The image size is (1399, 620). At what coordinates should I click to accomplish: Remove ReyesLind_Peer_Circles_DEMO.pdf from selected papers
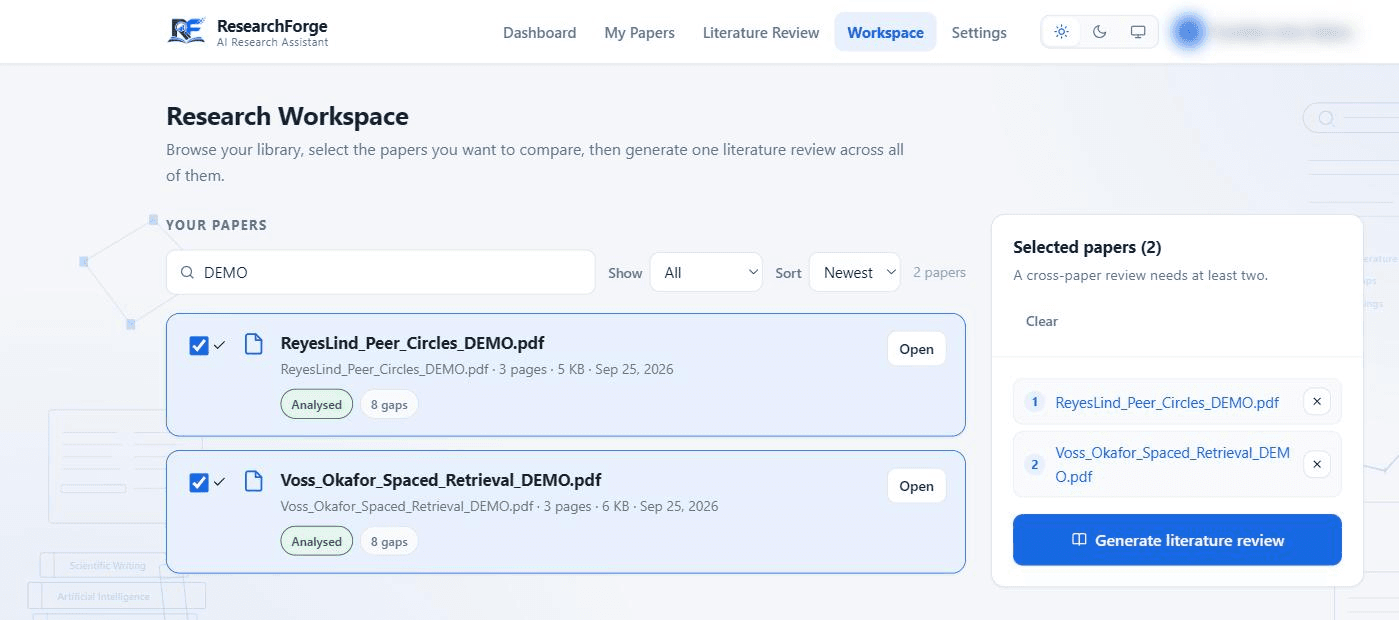point(1317,402)
